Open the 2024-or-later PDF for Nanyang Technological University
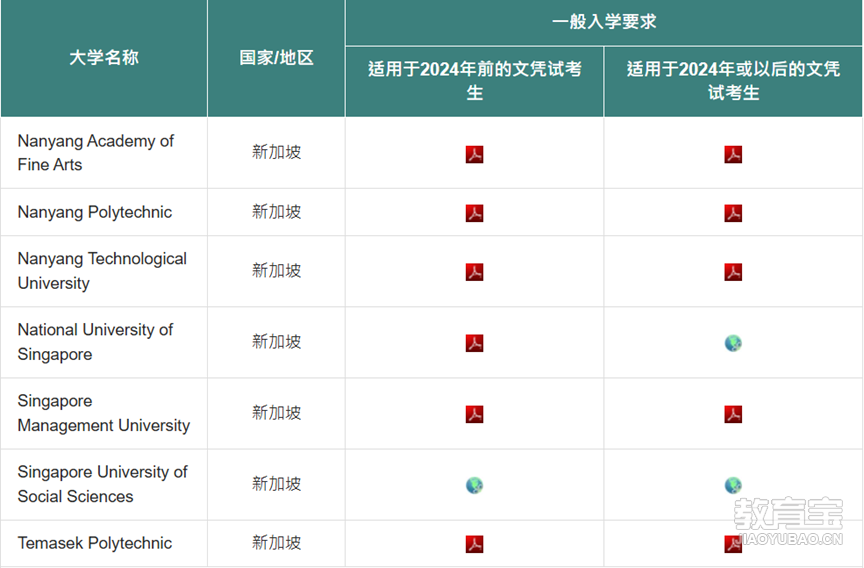 pos(733,272)
